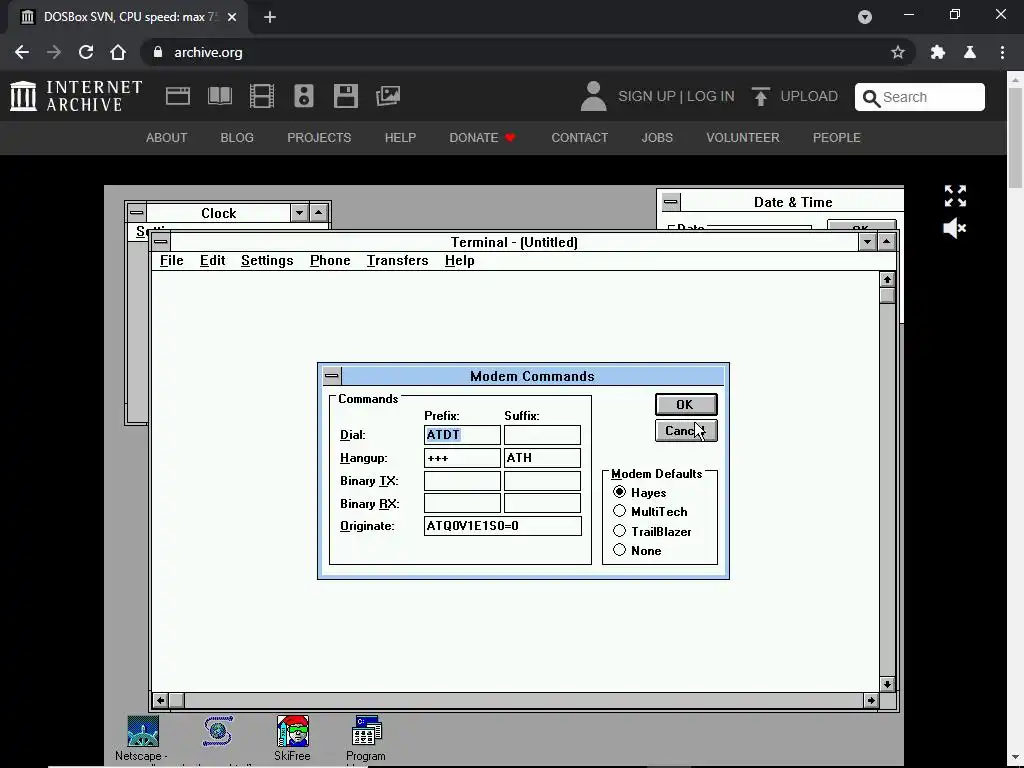Go back in browser history
1024x768 pixels.
[x=22, y=52]
